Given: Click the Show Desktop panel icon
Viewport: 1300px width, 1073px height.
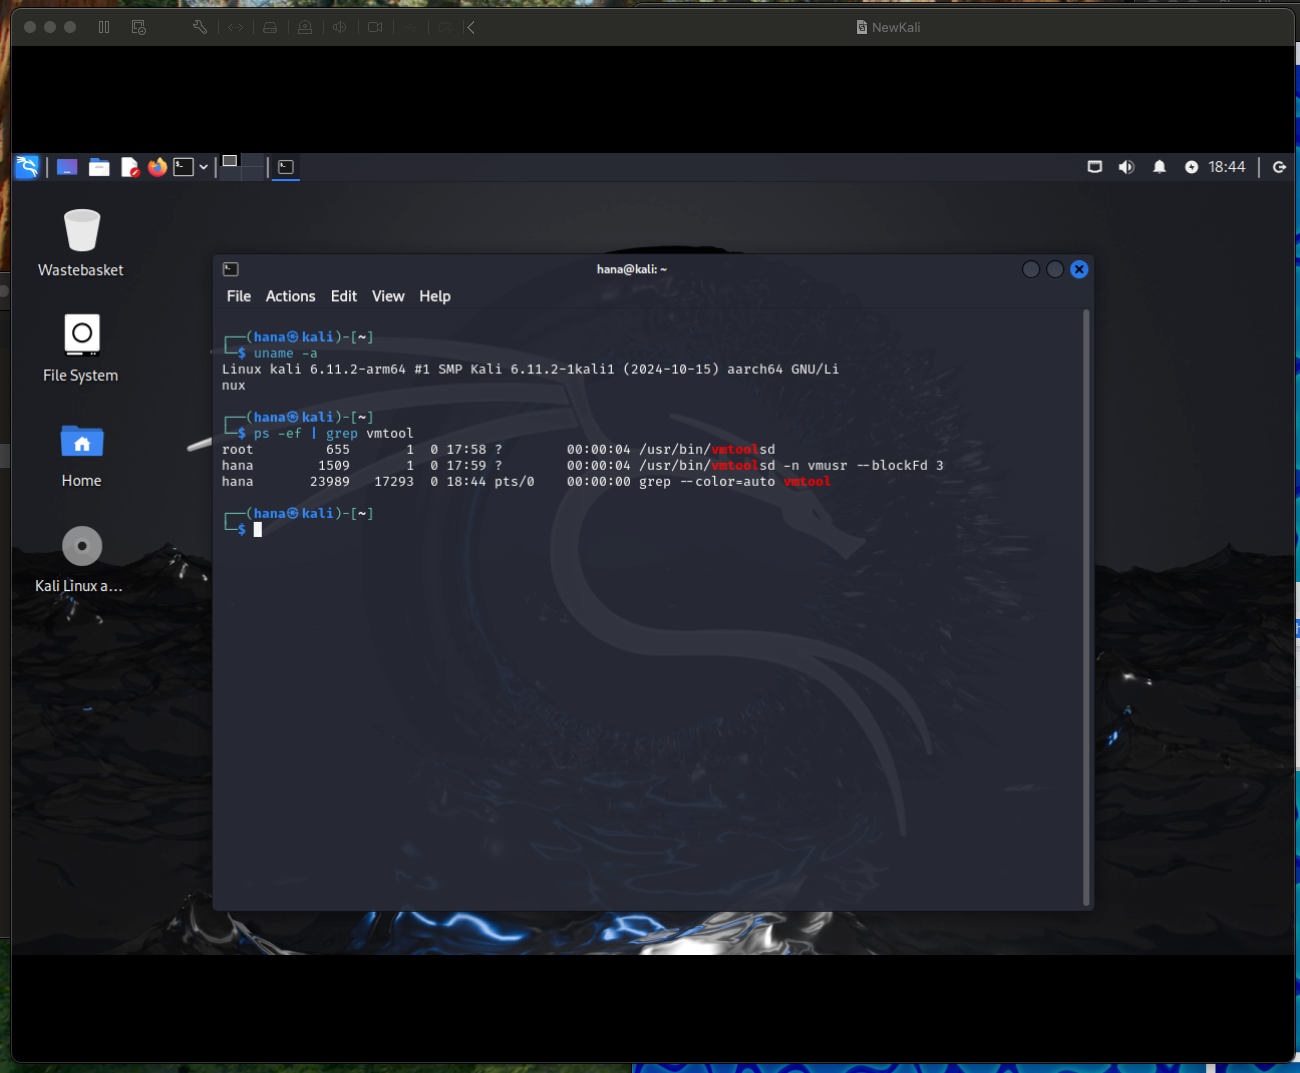Looking at the screenshot, I should [x=67, y=167].
